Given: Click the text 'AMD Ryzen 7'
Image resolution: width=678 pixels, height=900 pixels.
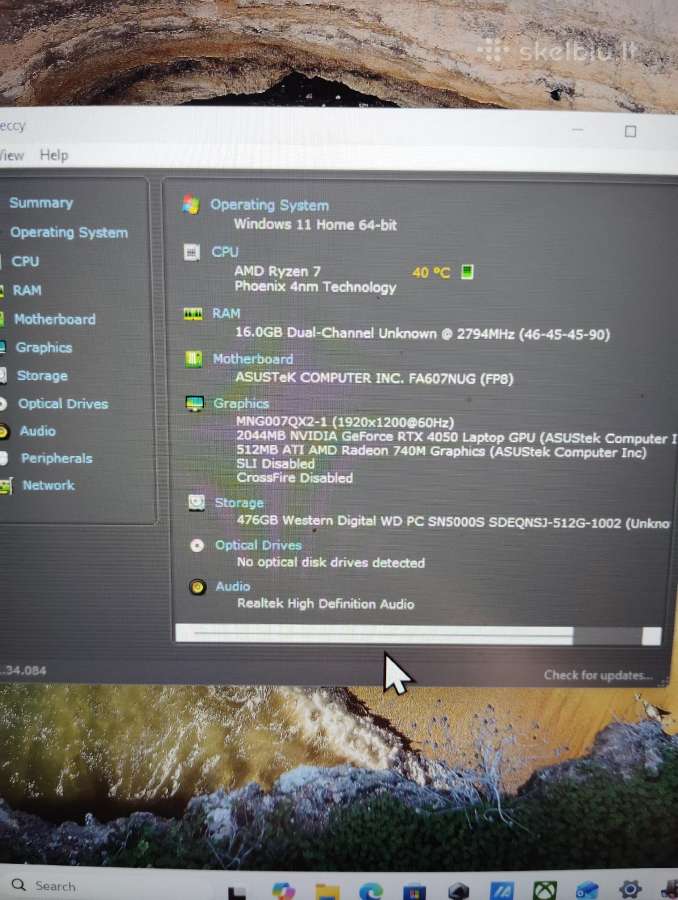Looking at the screenshot, I should (x=277, y=271).
